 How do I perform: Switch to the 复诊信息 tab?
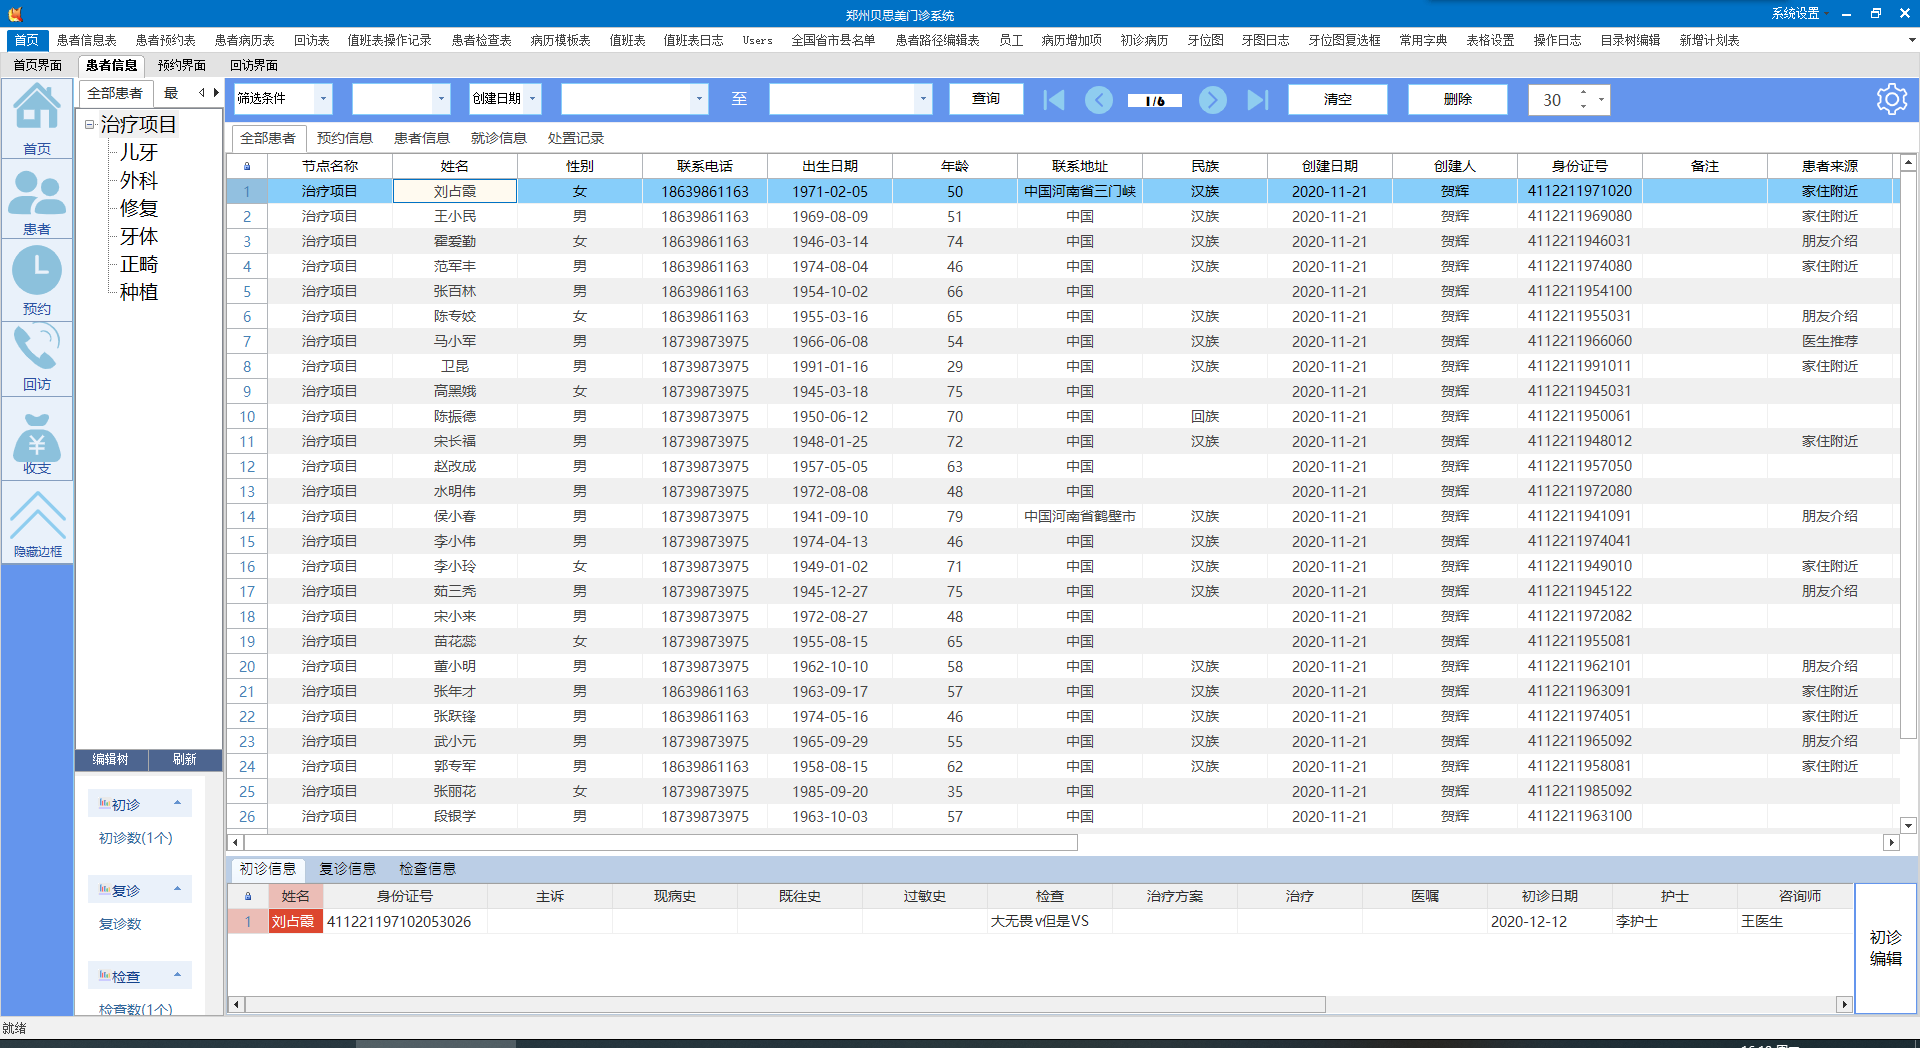coord(347,869)
